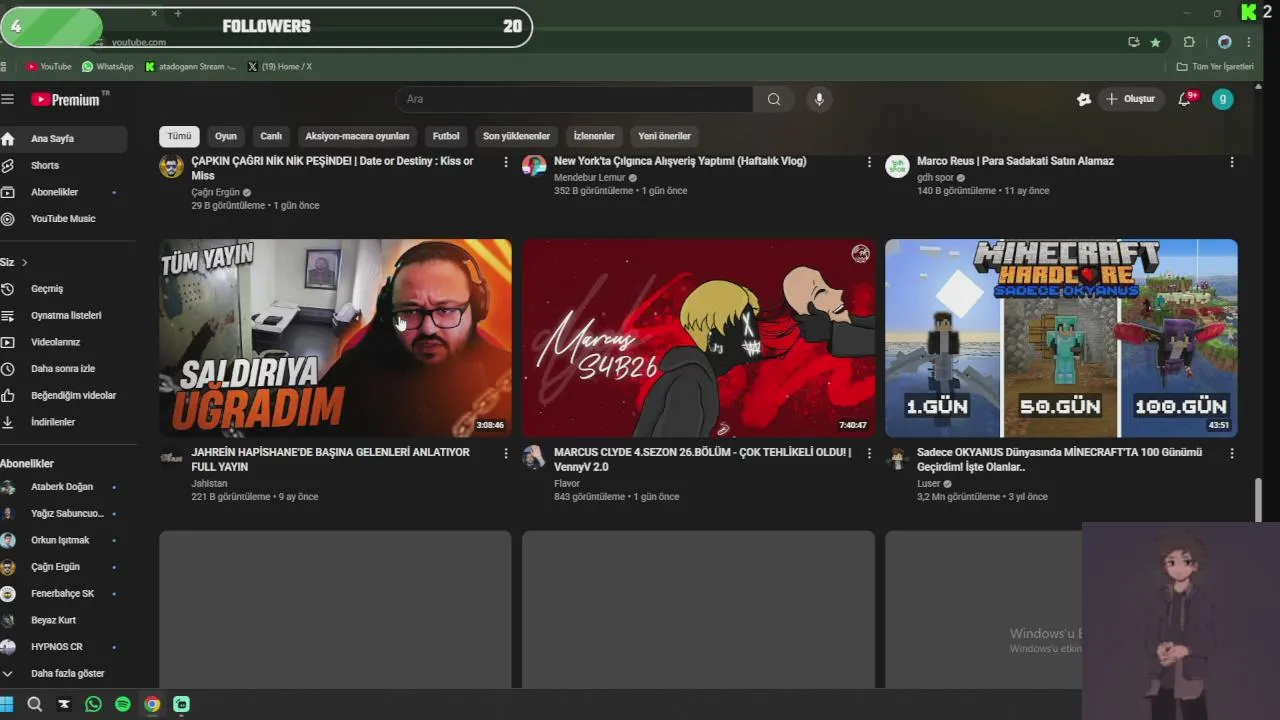Open Spotify from taskbar

tap(123, 704)
